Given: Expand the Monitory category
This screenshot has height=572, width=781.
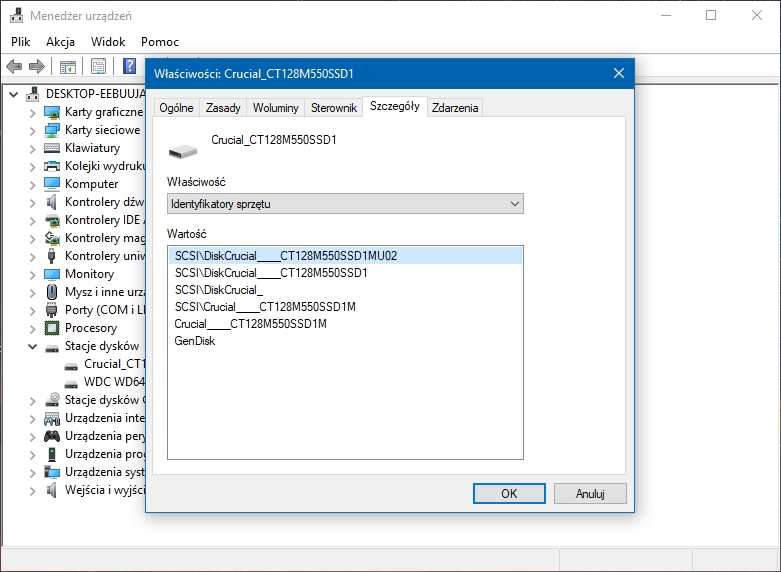Looking at the screenshot, I should point(32,275).
